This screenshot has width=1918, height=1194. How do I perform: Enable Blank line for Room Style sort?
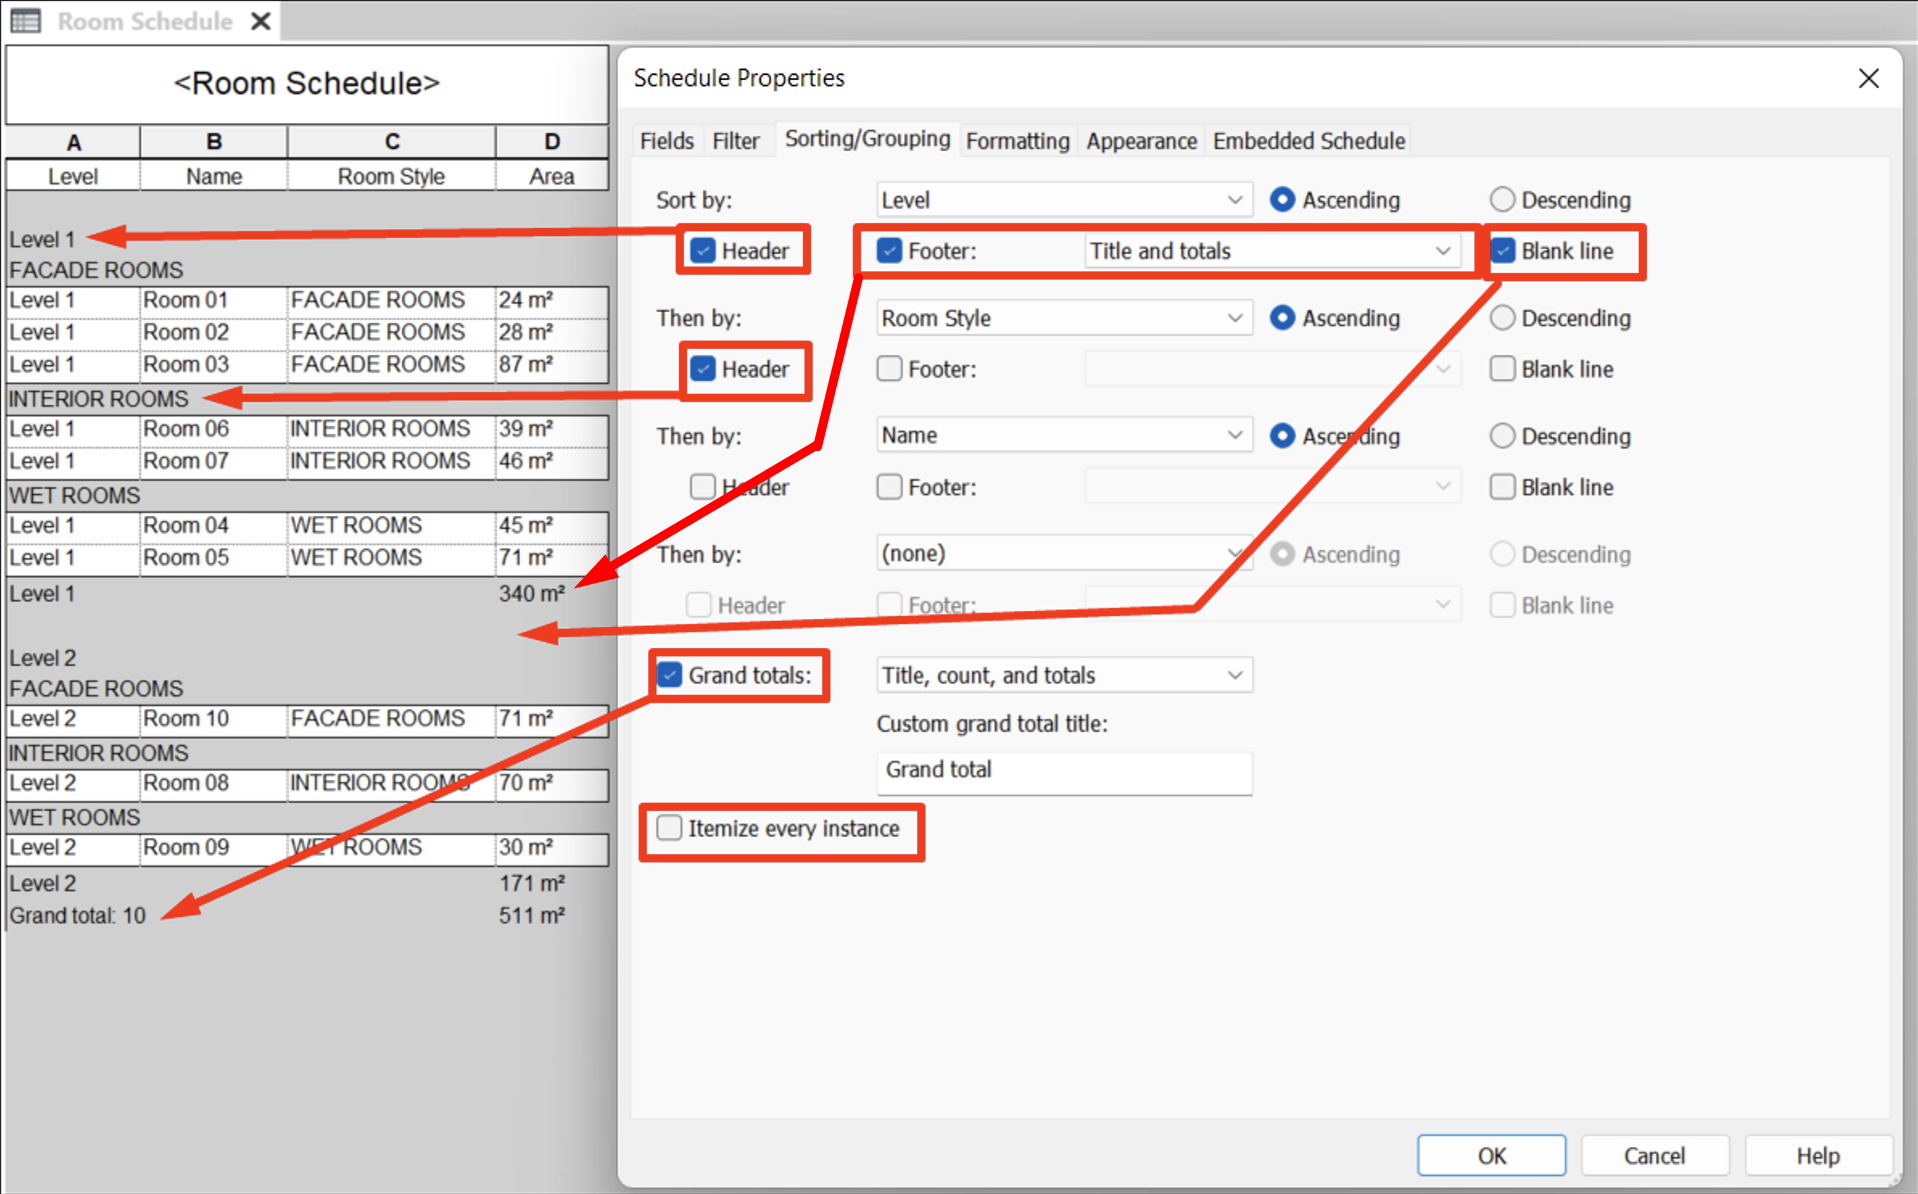1502,369
